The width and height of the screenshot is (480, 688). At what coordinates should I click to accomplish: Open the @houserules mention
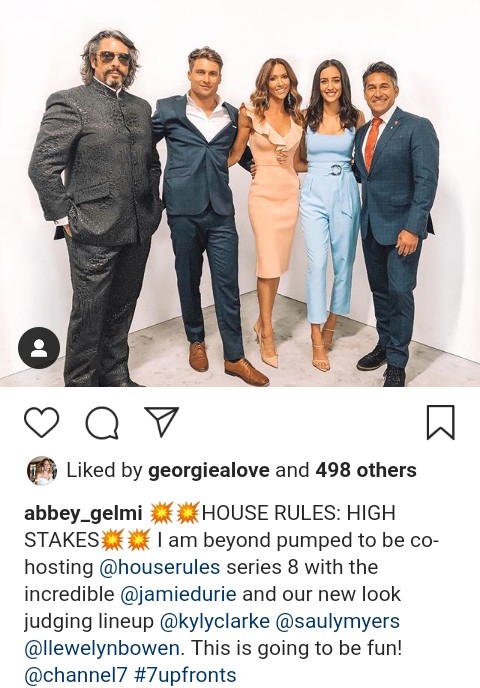pos(160,567)
